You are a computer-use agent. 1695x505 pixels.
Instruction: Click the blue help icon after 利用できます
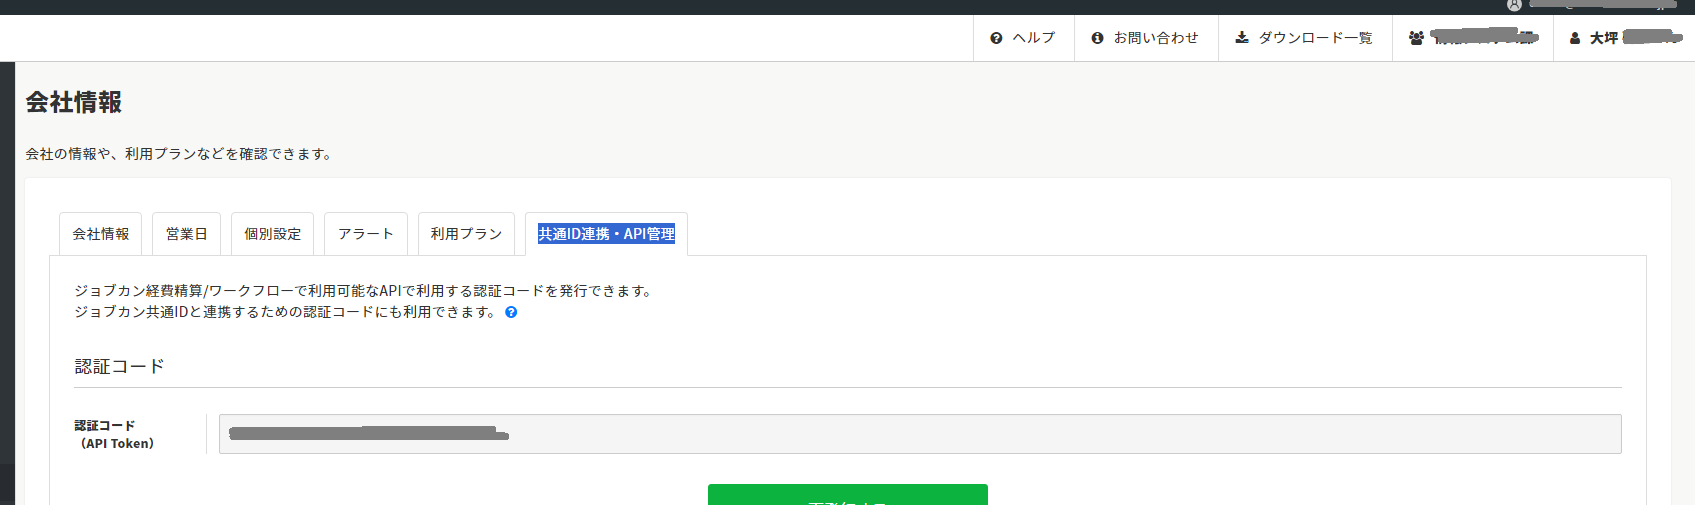[x=511, y=312]
